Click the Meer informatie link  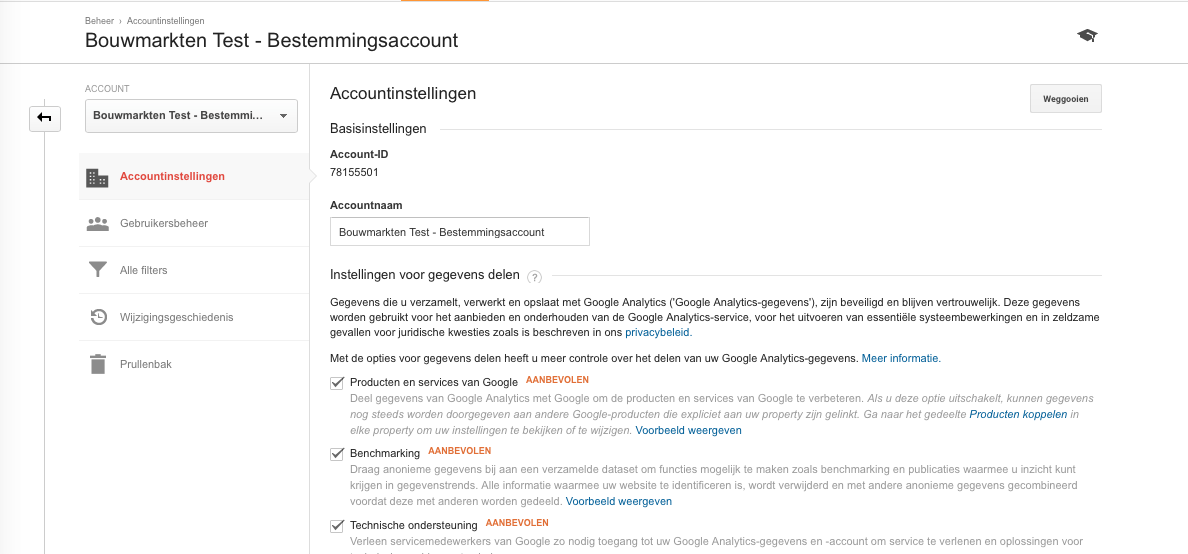point(901,358)
